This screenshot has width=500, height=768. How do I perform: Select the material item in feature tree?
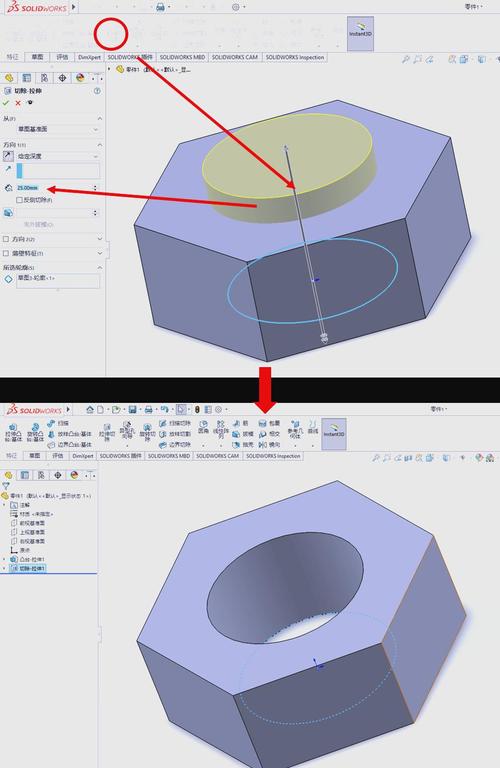(x=32, y=514)
